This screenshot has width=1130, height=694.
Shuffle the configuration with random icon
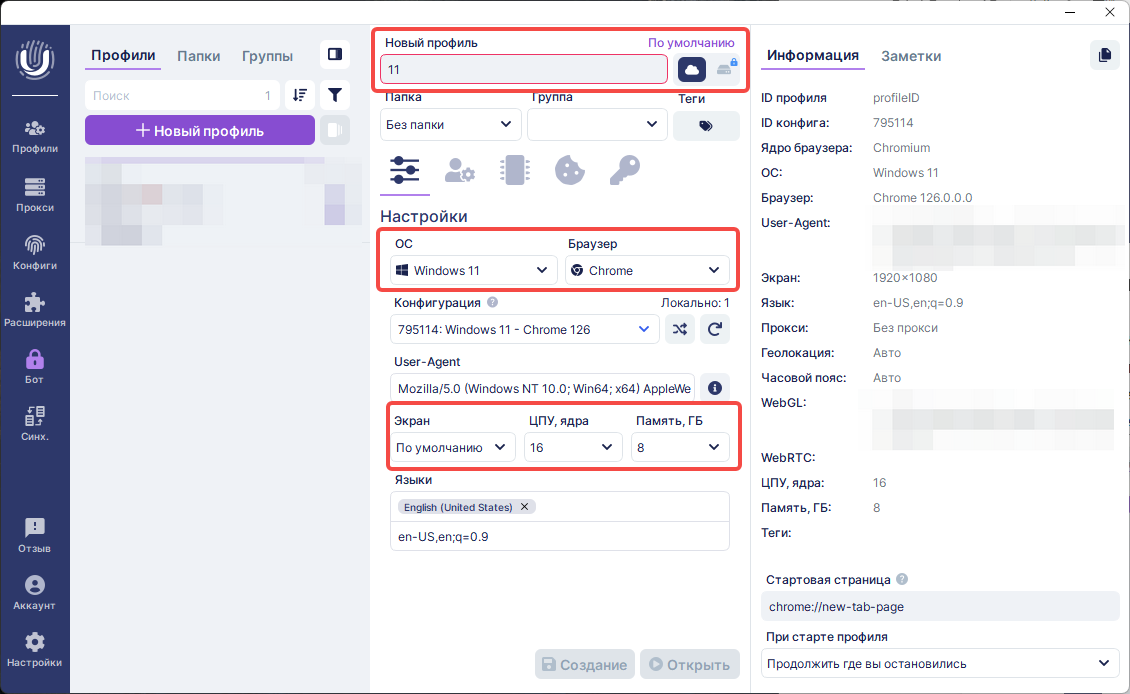[680, 329]
